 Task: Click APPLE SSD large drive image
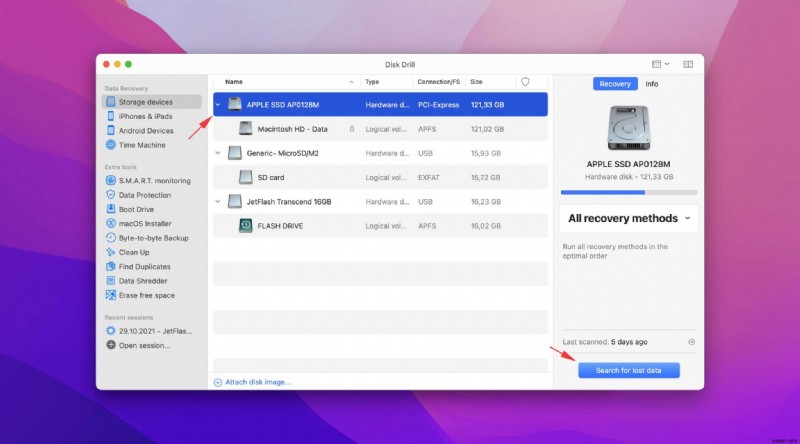pyautogui.click(x=629, y=128)
